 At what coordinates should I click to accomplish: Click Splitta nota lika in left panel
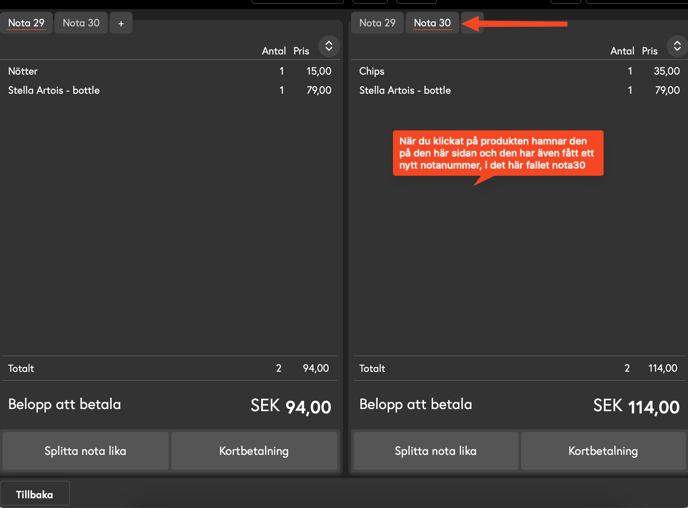click(x=86, y=451)
